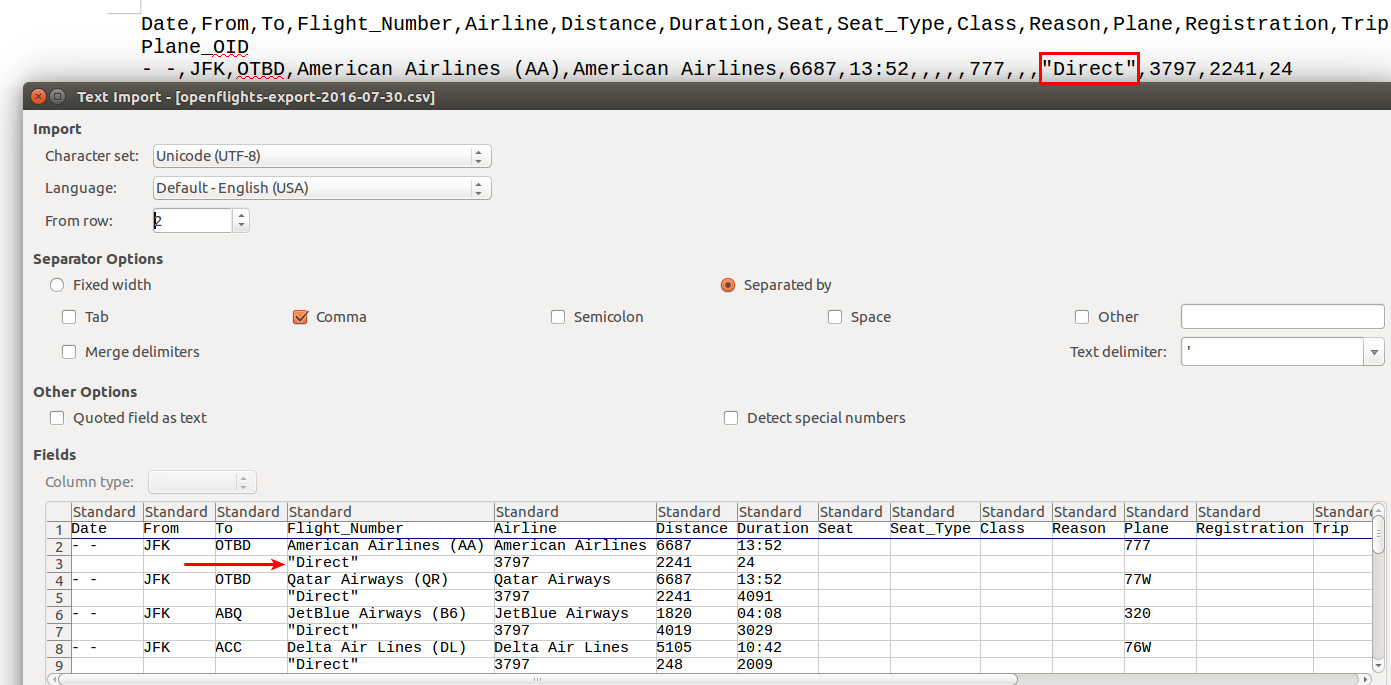Enable the Semicolon separator checkbox
The image size is (1391, 685).
pos(558,317)
